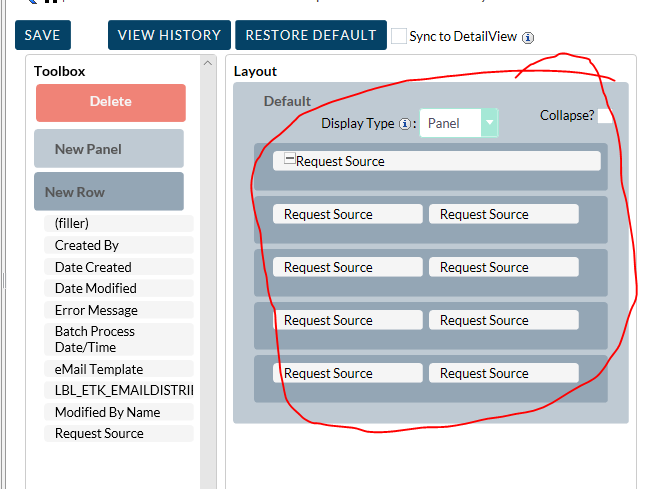Pick the Date Modified toolbox field
Screen dimensions: 650x489
coord(119,288)
